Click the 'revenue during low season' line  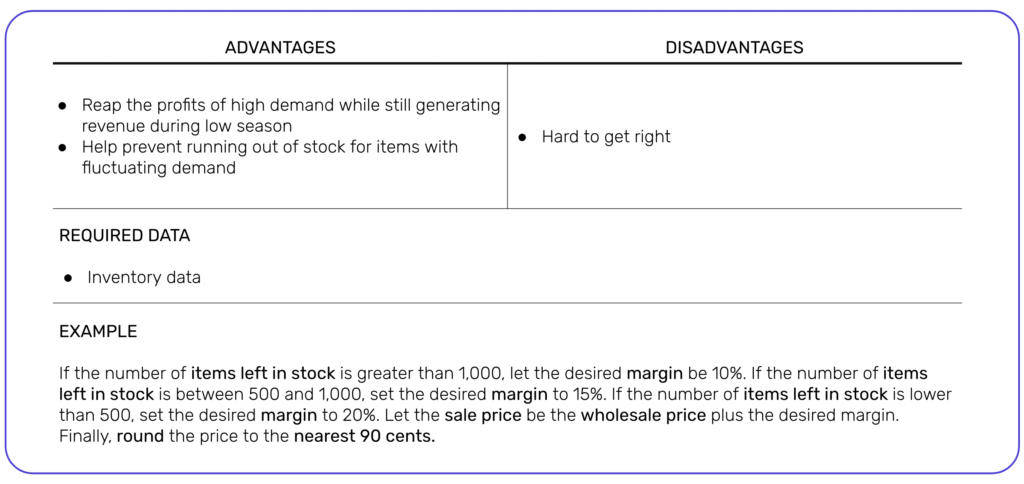pyautogui.click(x=187, y=125)
